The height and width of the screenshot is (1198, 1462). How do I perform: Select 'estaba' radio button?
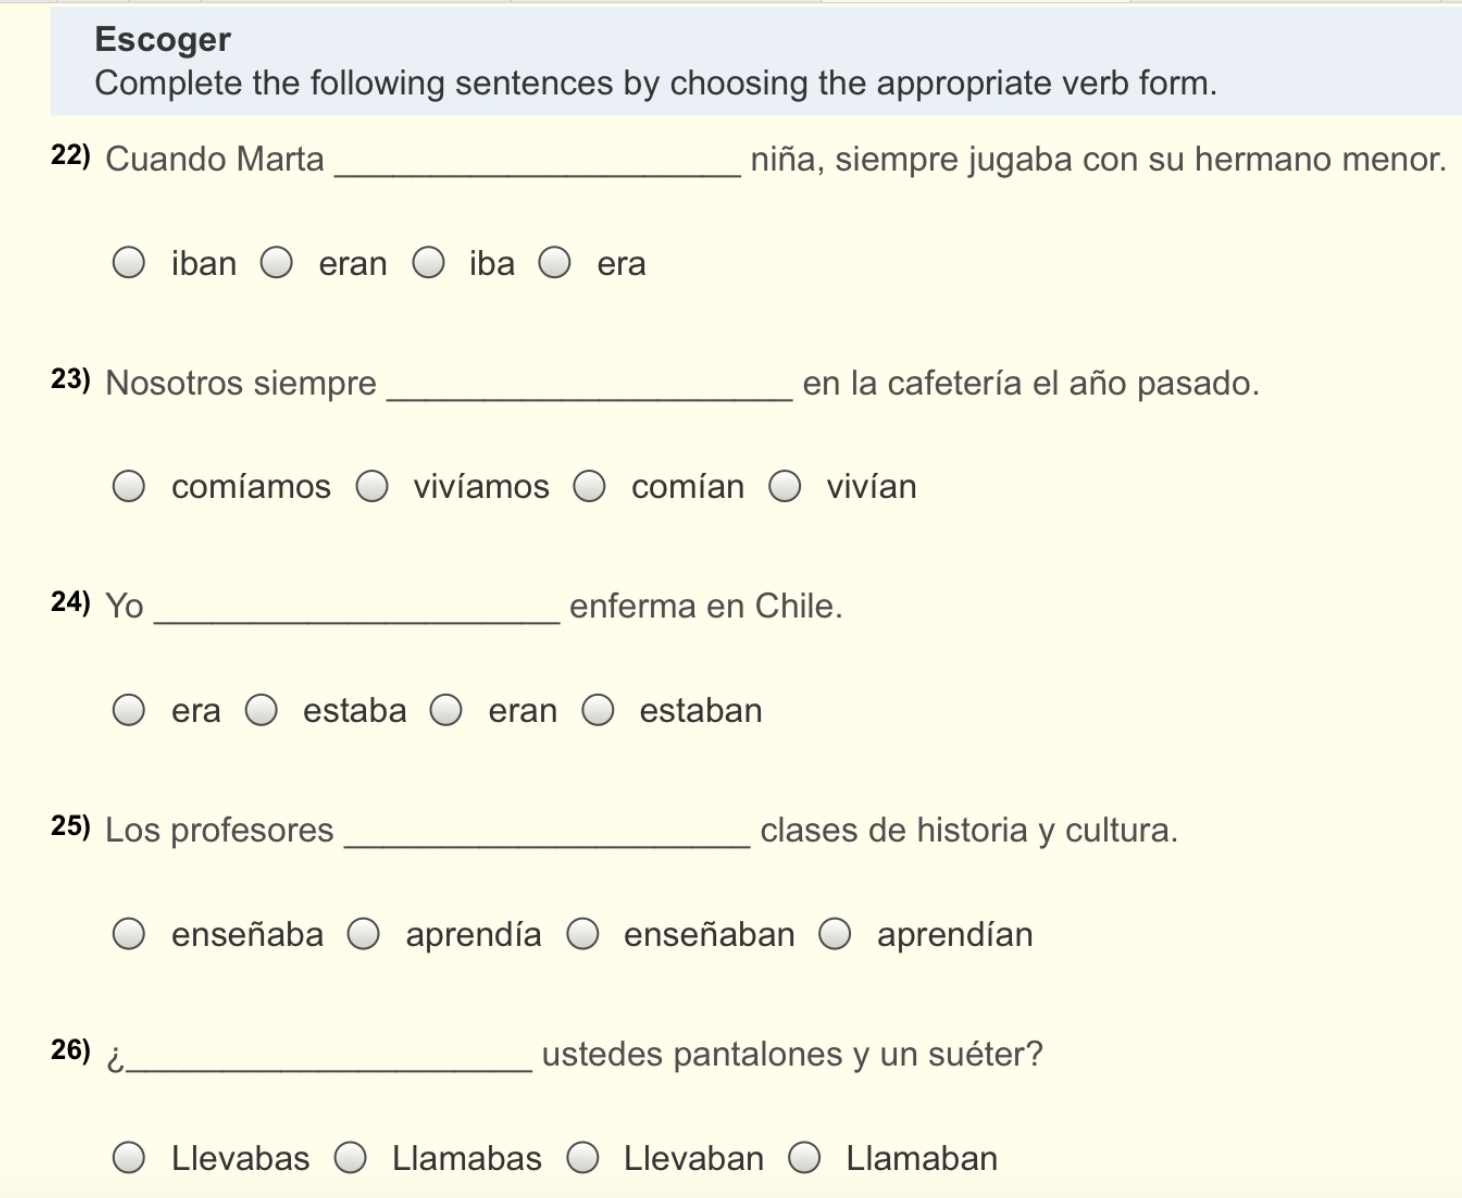coord(262,711)
